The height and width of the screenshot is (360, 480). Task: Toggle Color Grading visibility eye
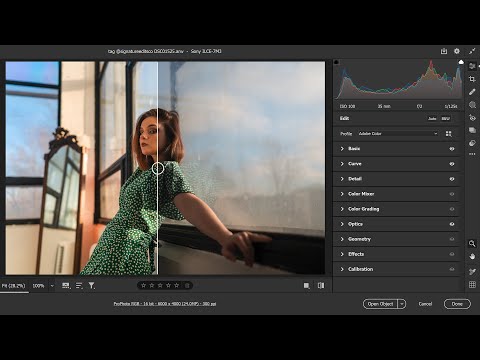pos(452,209)
